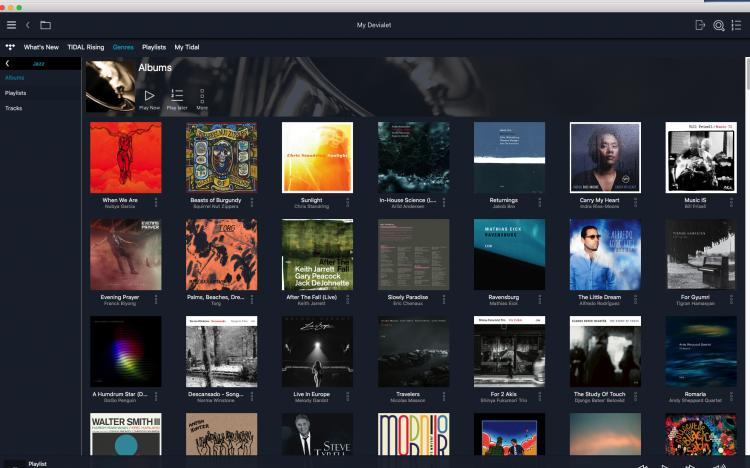Open the My Tidal tab
The height and width of the screenshot is (468, 750).
point(187,47)
